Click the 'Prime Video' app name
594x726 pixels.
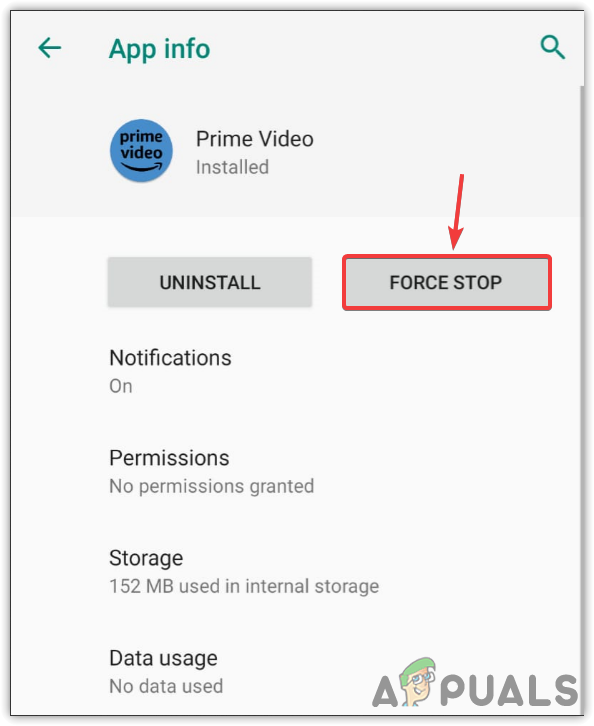click(255, 139)
